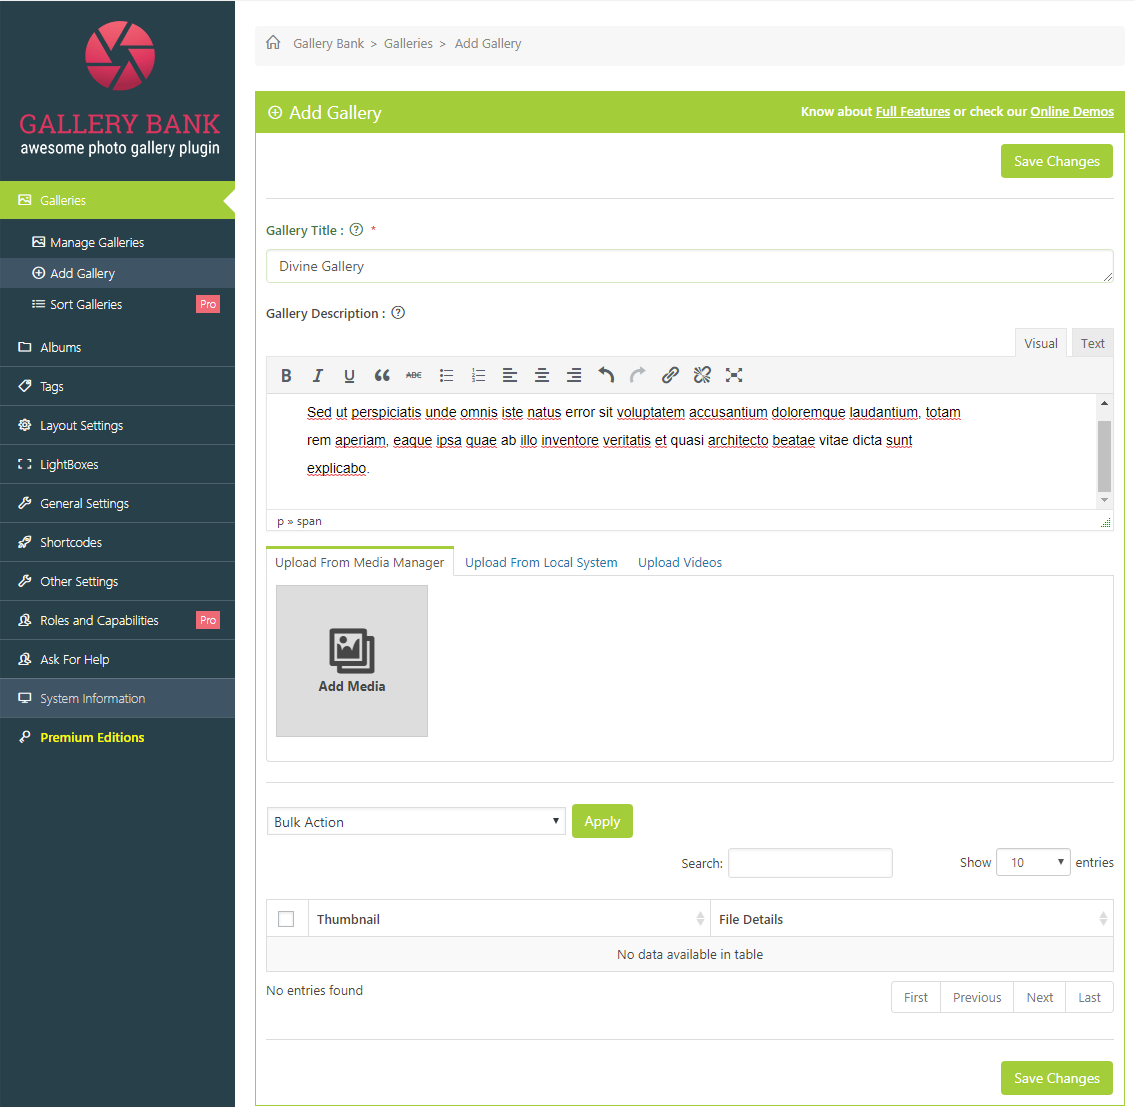
Task: Sort table by Thumbnail column
Action: (x=510, y=919)
